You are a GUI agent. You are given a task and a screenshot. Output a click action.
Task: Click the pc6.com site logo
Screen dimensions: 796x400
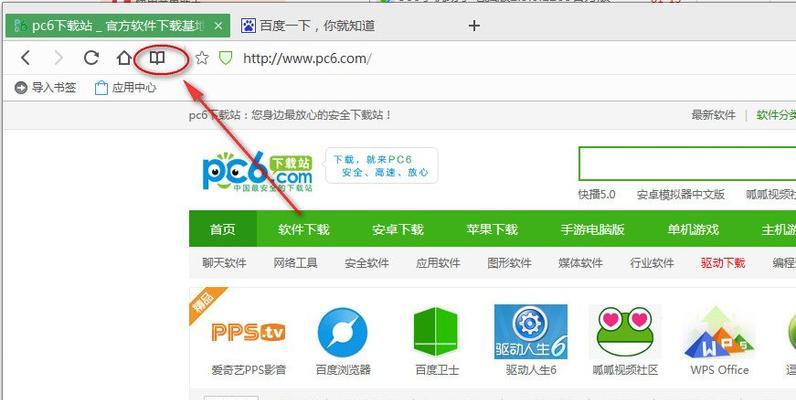pyautogui.click(x=257, y=172)
